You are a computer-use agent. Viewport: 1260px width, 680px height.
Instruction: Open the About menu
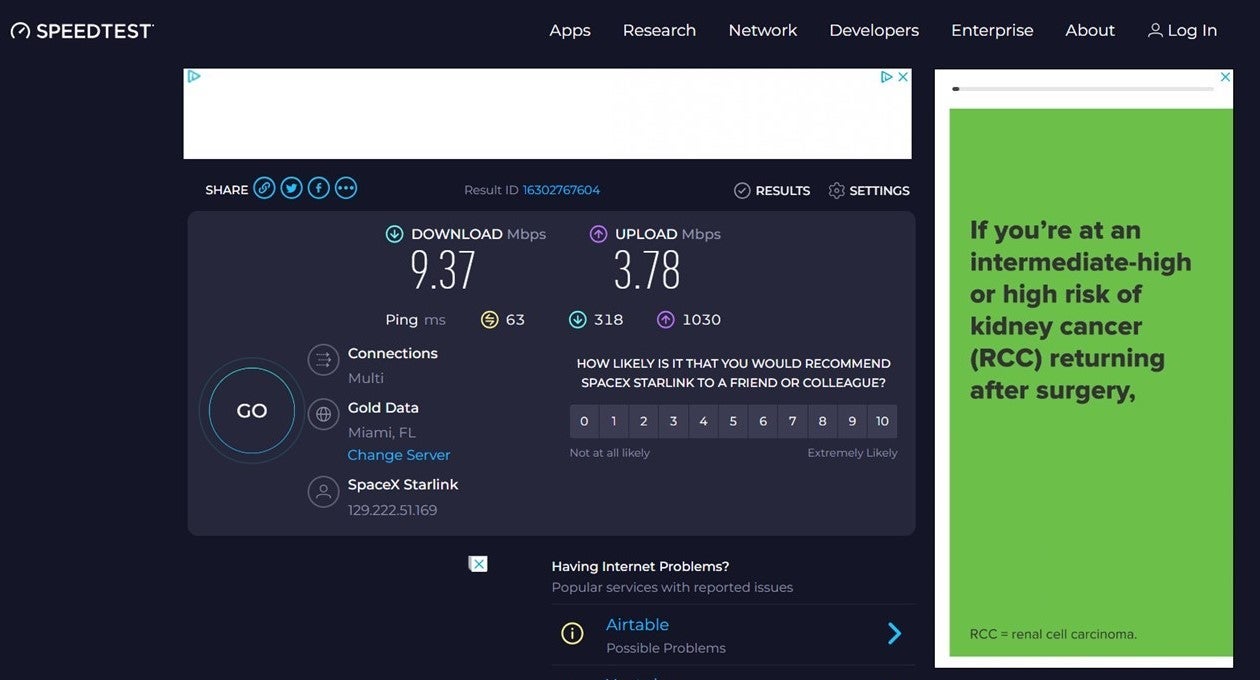[1090, 31]
